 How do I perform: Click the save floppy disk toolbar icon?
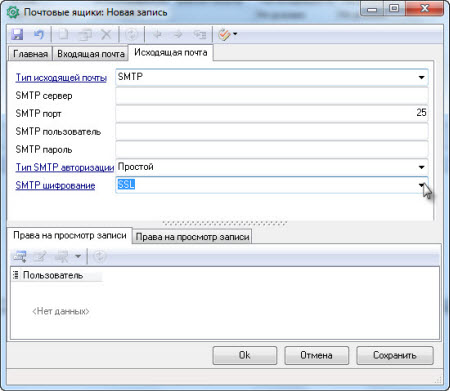[17, 34]
